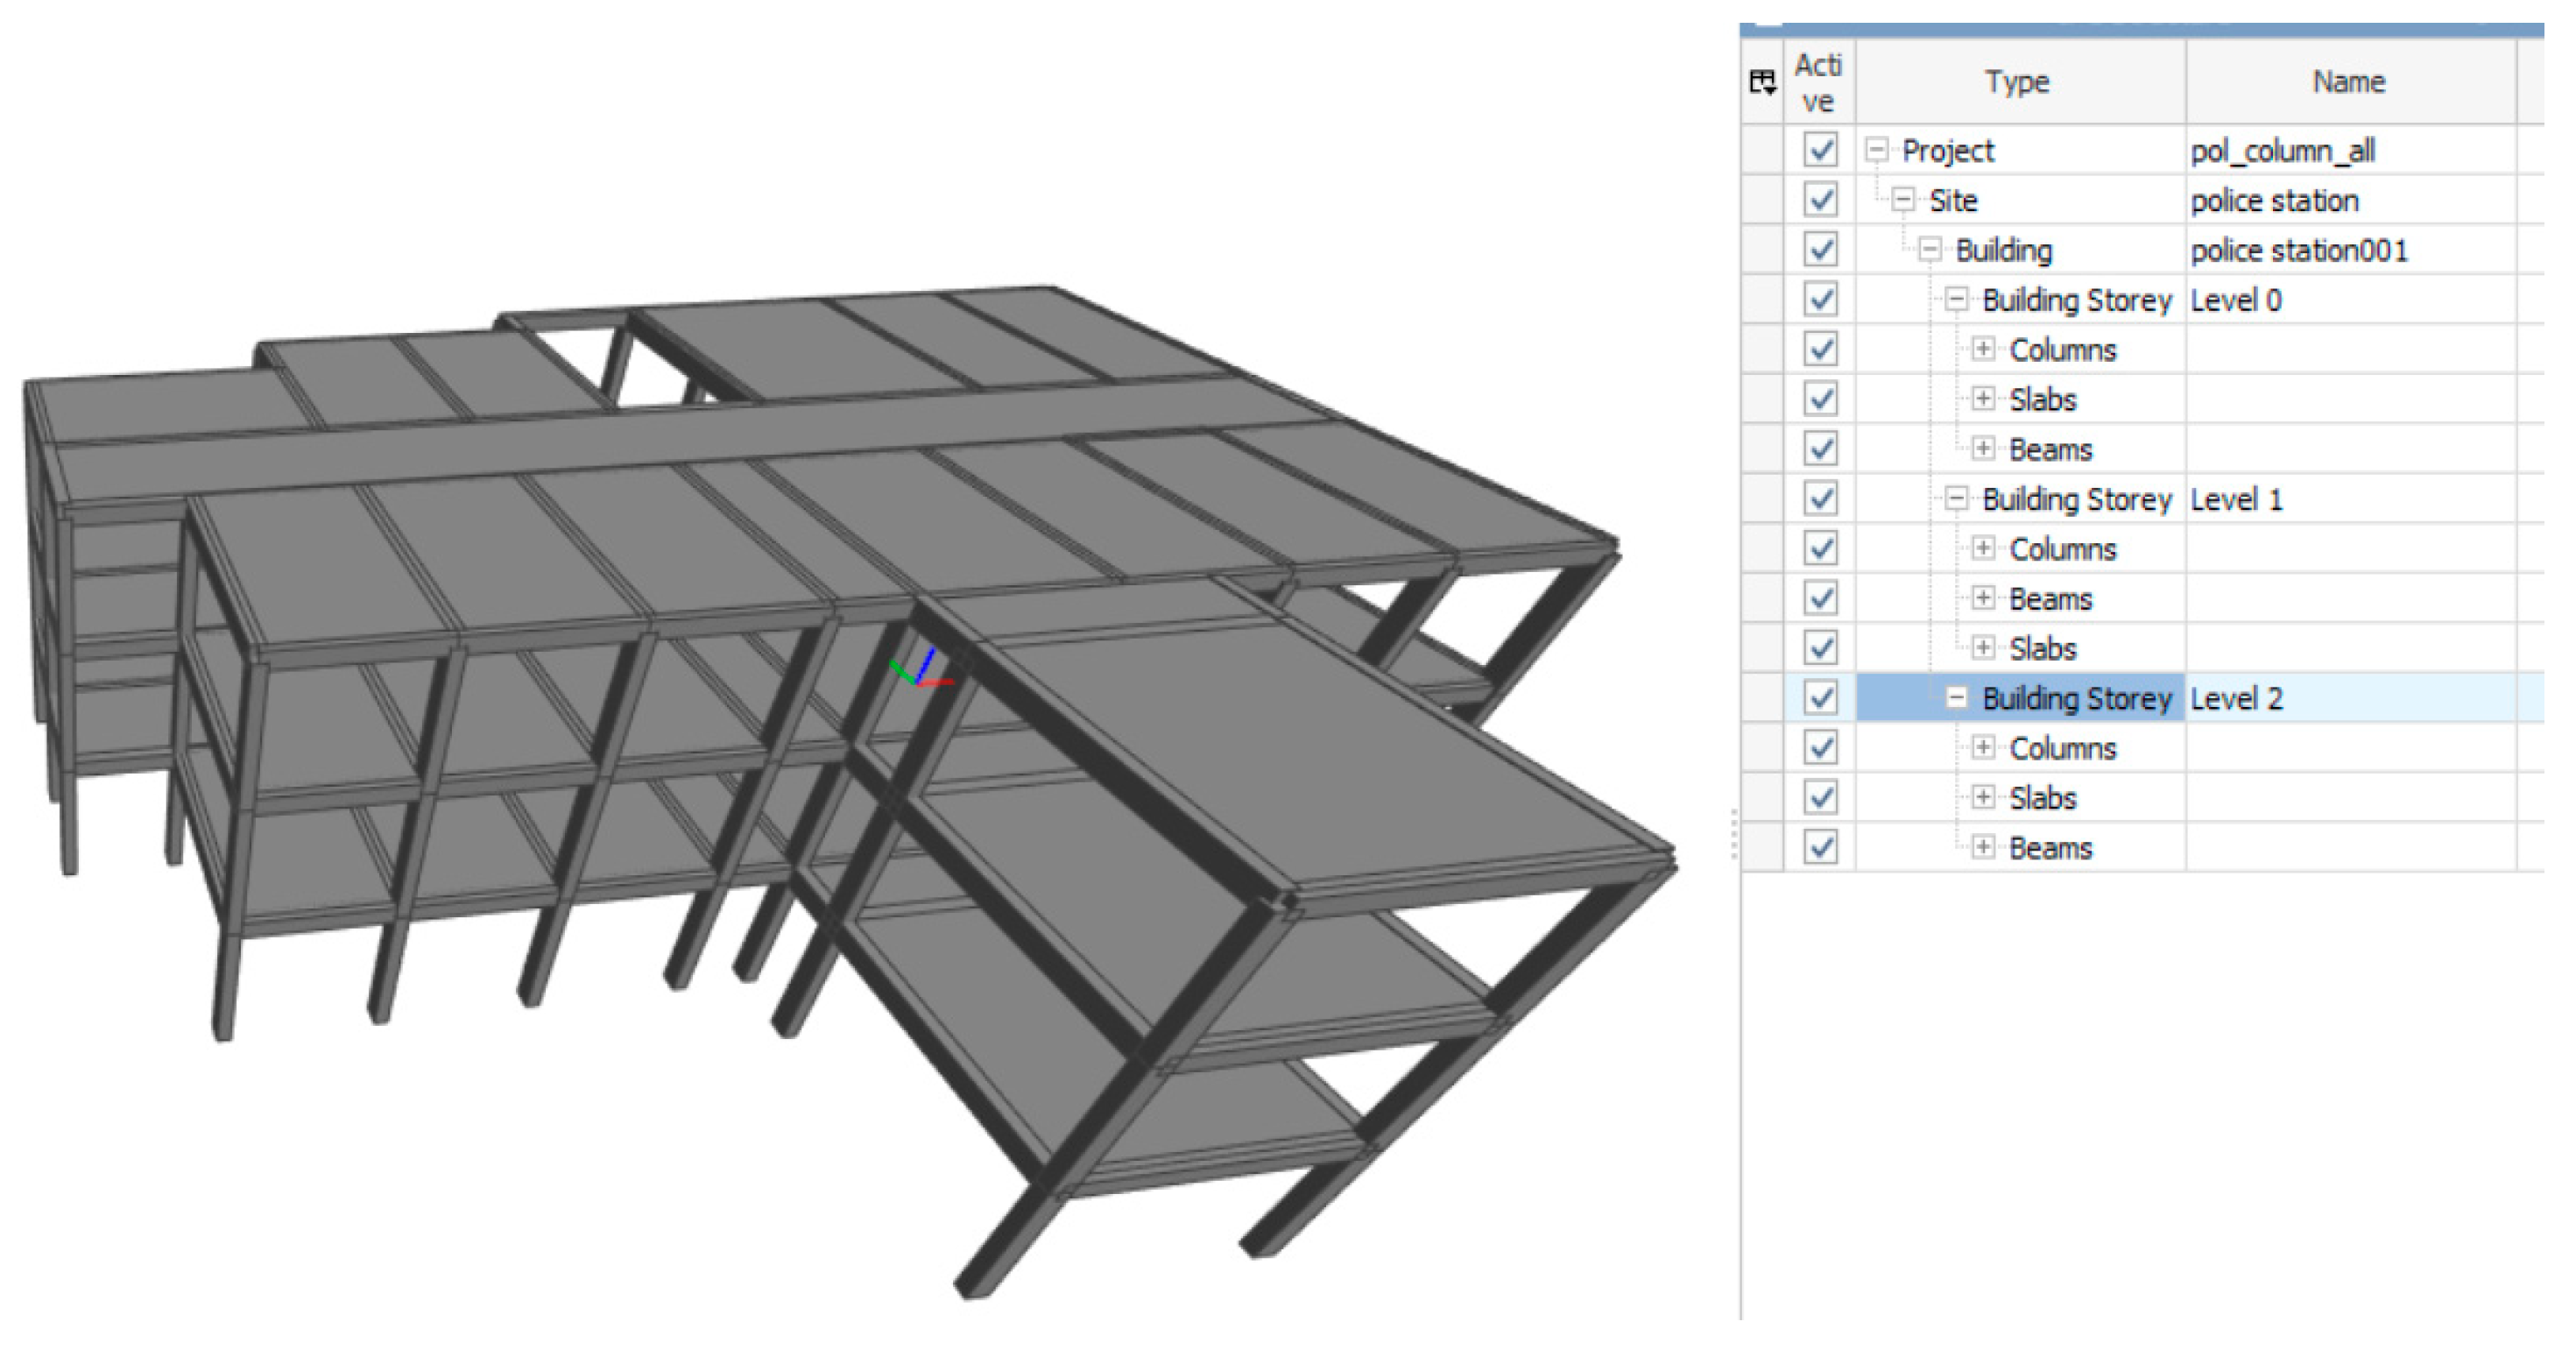Toggle Active checkbox for Level 0 Columns
This screenshot has height=1350, width=2576.
(x=1820, y=349)
